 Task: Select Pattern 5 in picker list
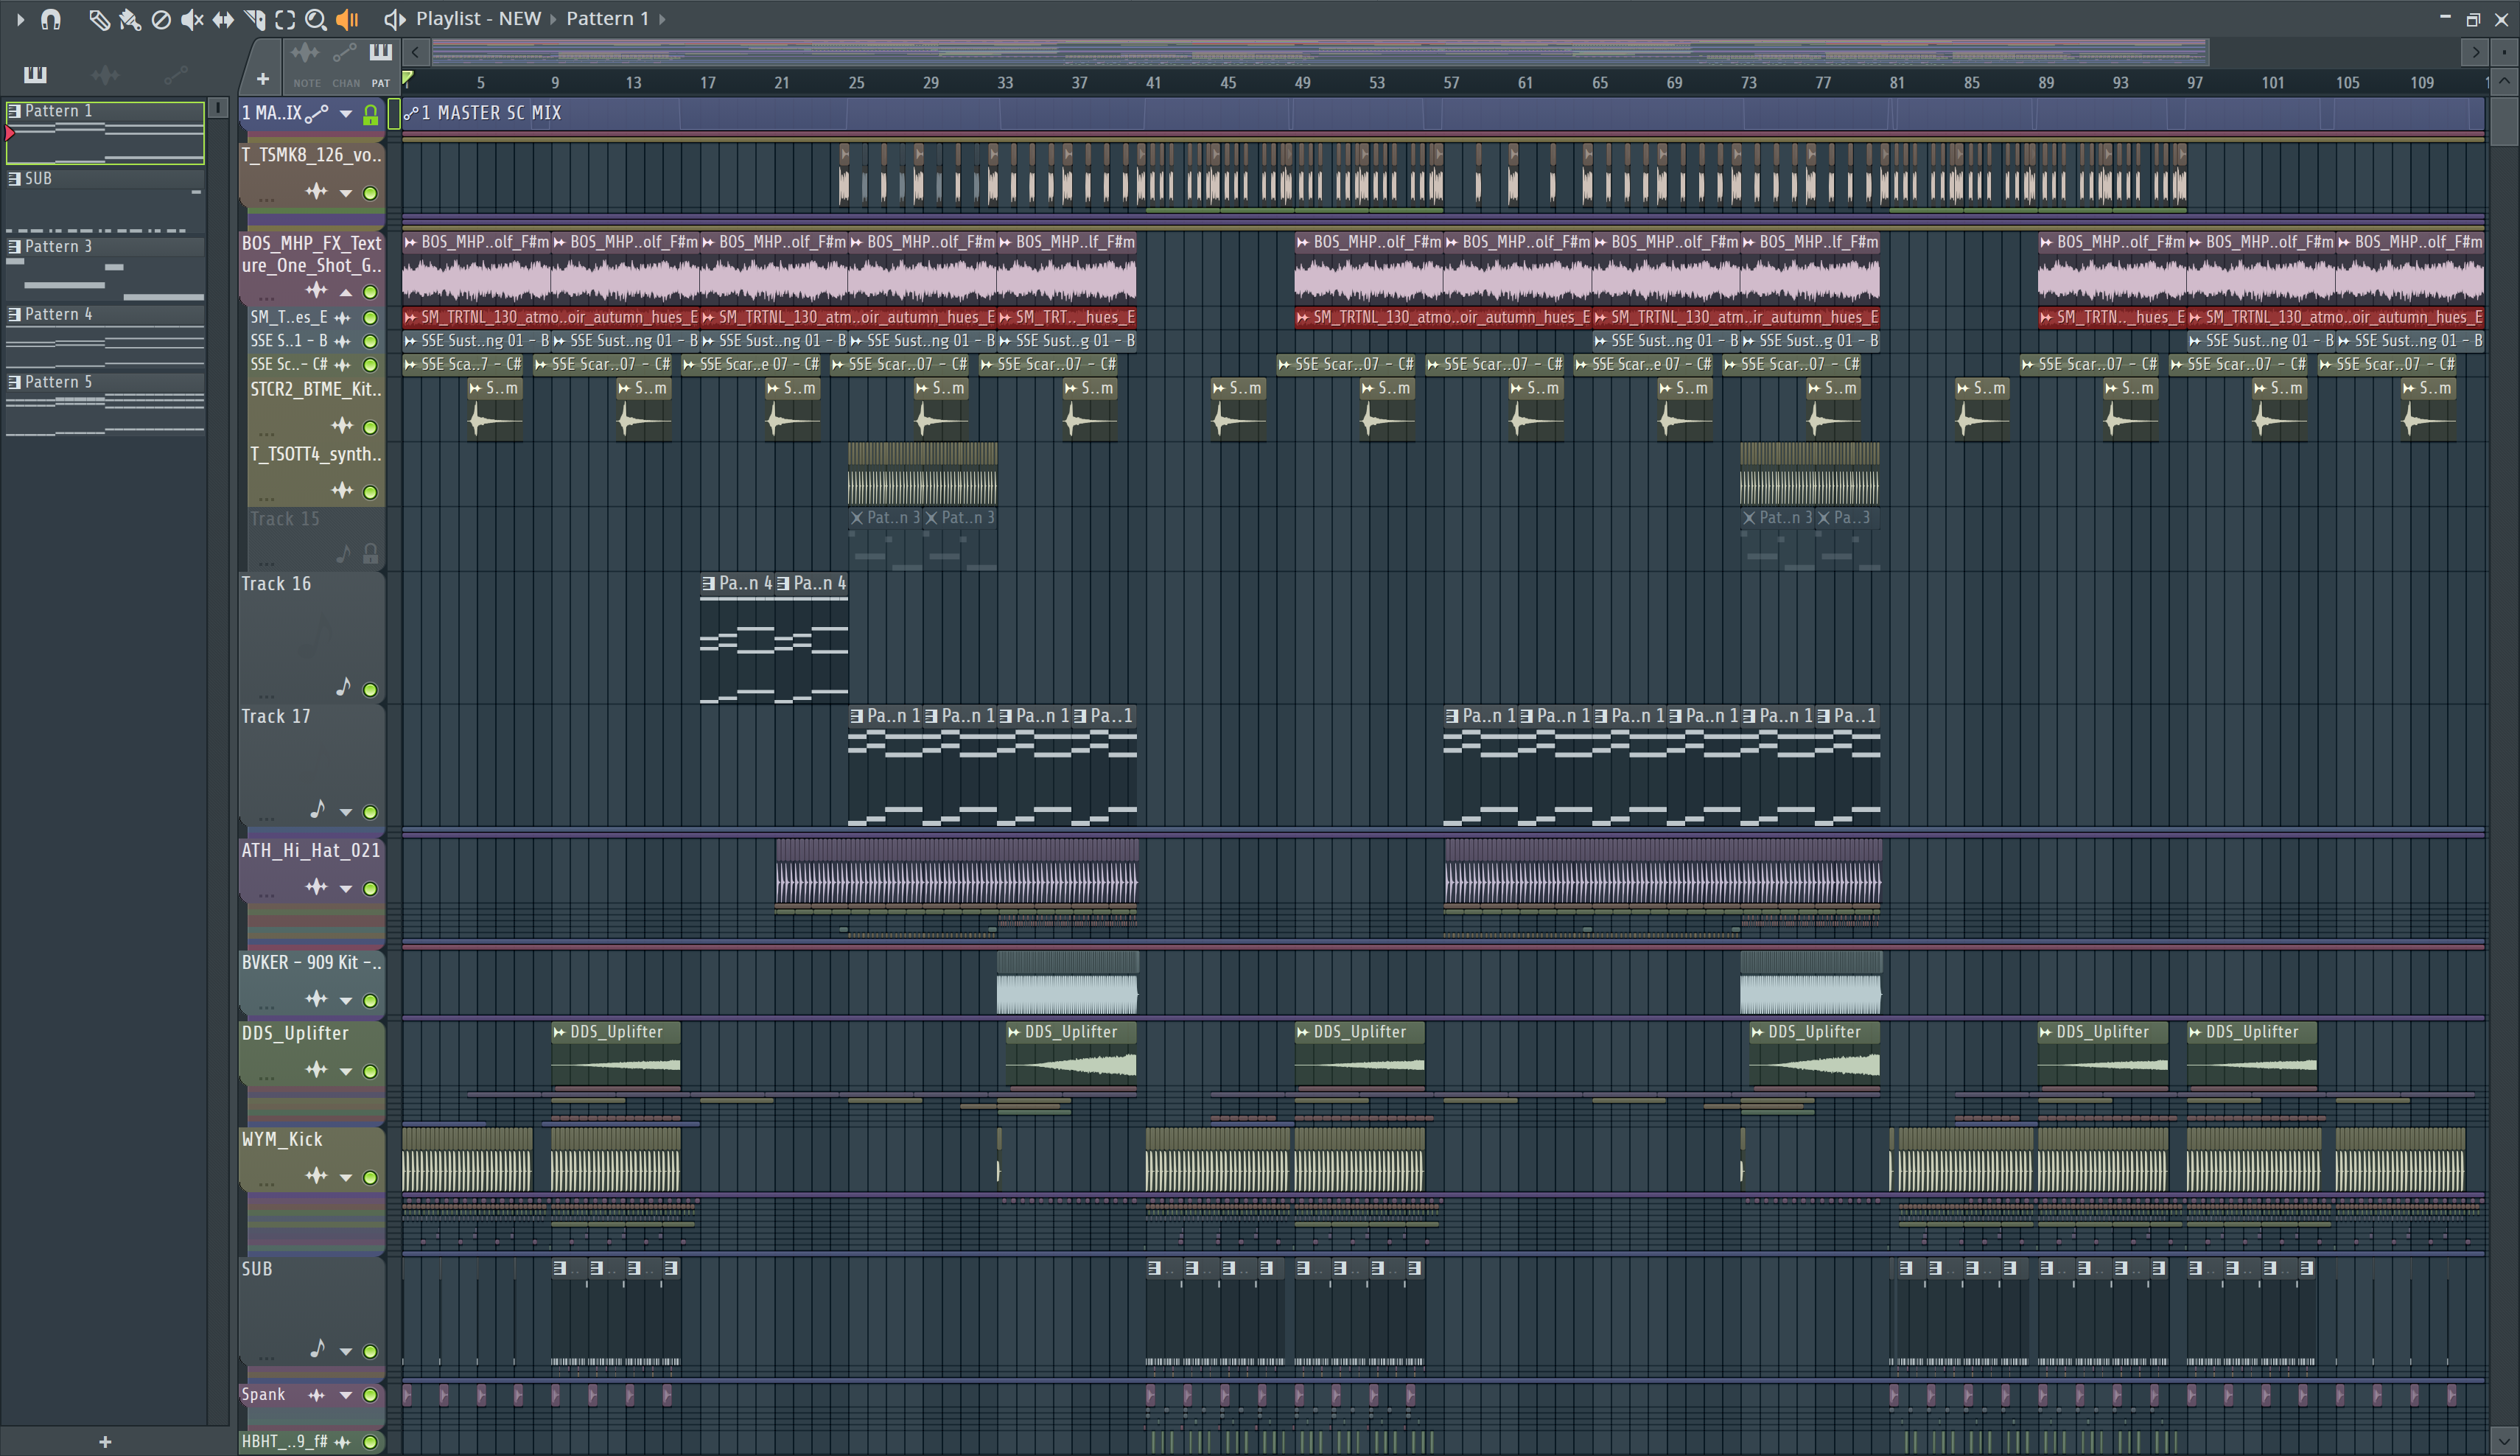105,404
